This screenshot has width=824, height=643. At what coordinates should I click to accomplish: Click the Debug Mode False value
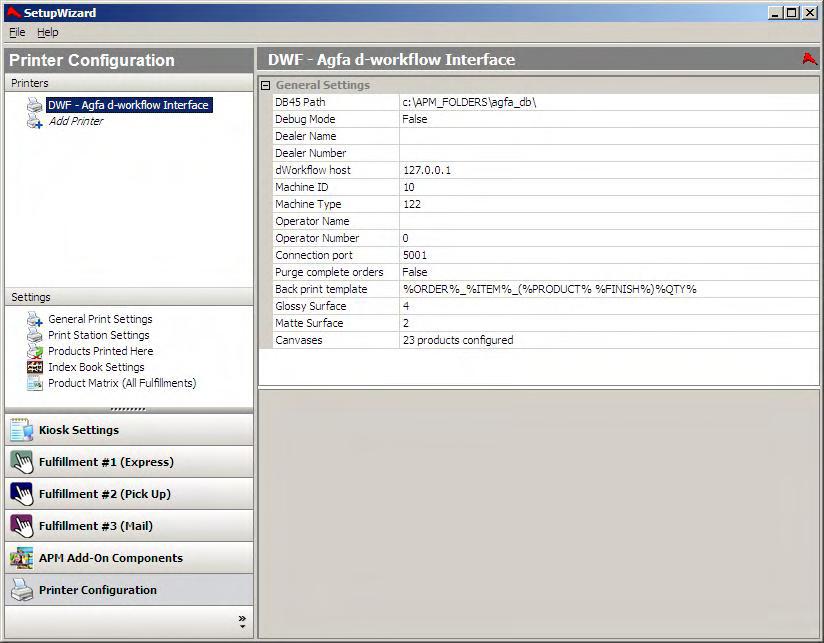click(x=609, y=119)
